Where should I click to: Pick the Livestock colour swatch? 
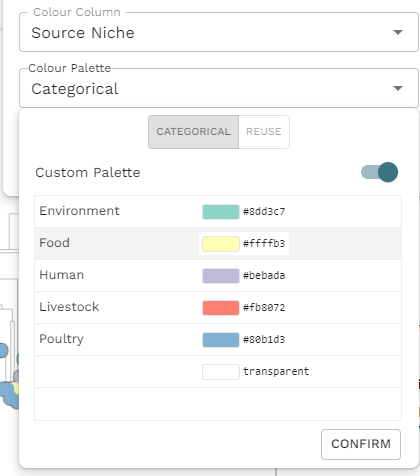tap(221, 308)
